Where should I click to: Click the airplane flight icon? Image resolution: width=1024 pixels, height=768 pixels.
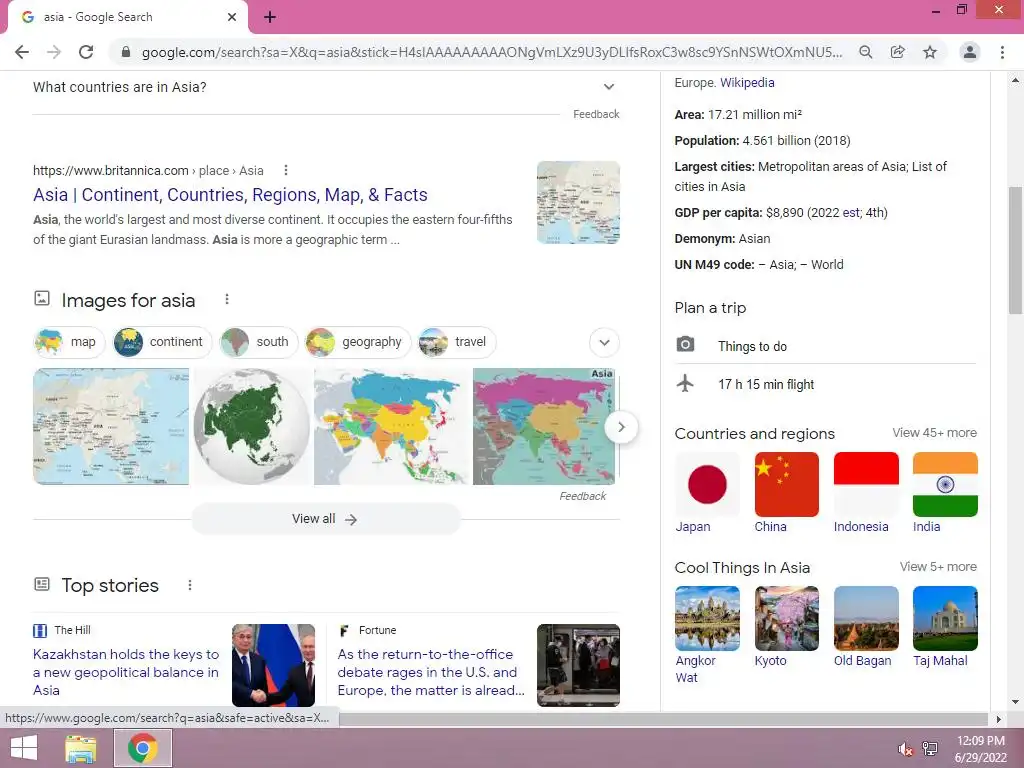click(685, 383)
